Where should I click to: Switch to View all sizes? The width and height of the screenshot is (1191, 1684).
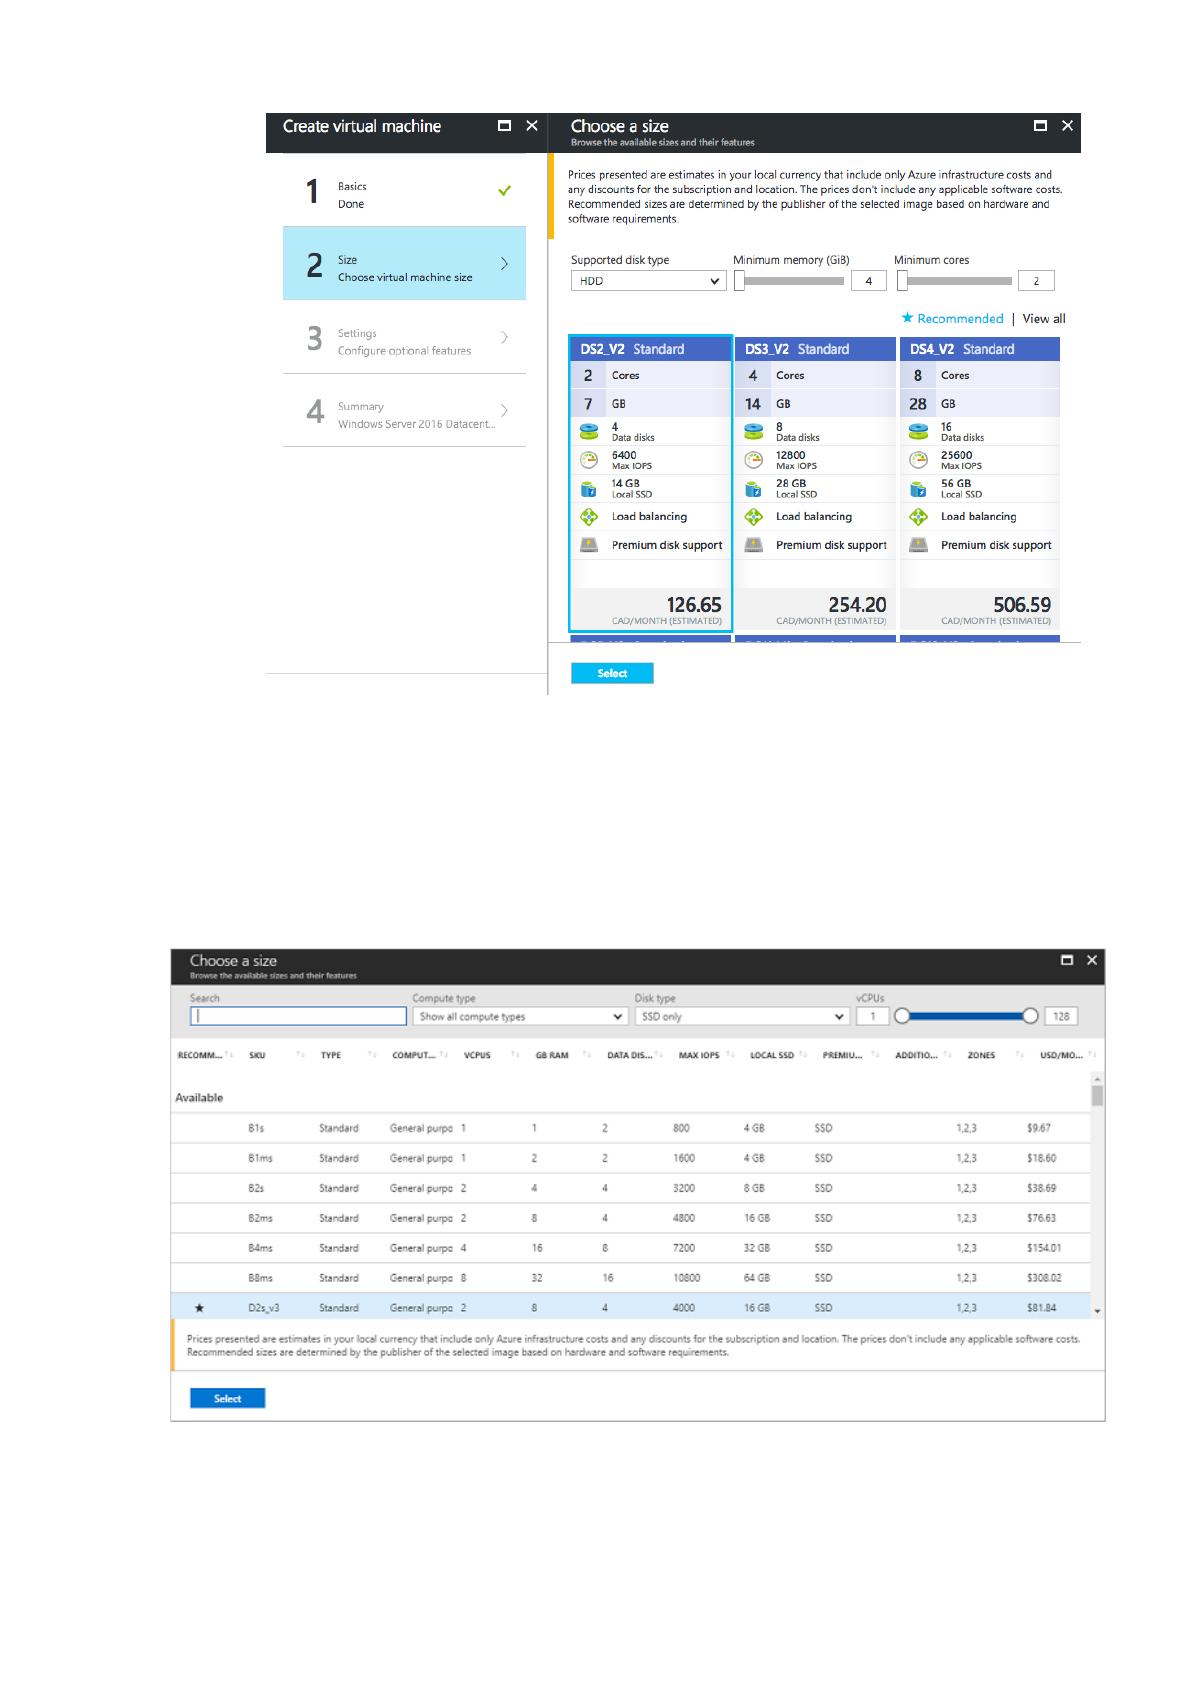pyautogui.click(x=1044, y=318)
